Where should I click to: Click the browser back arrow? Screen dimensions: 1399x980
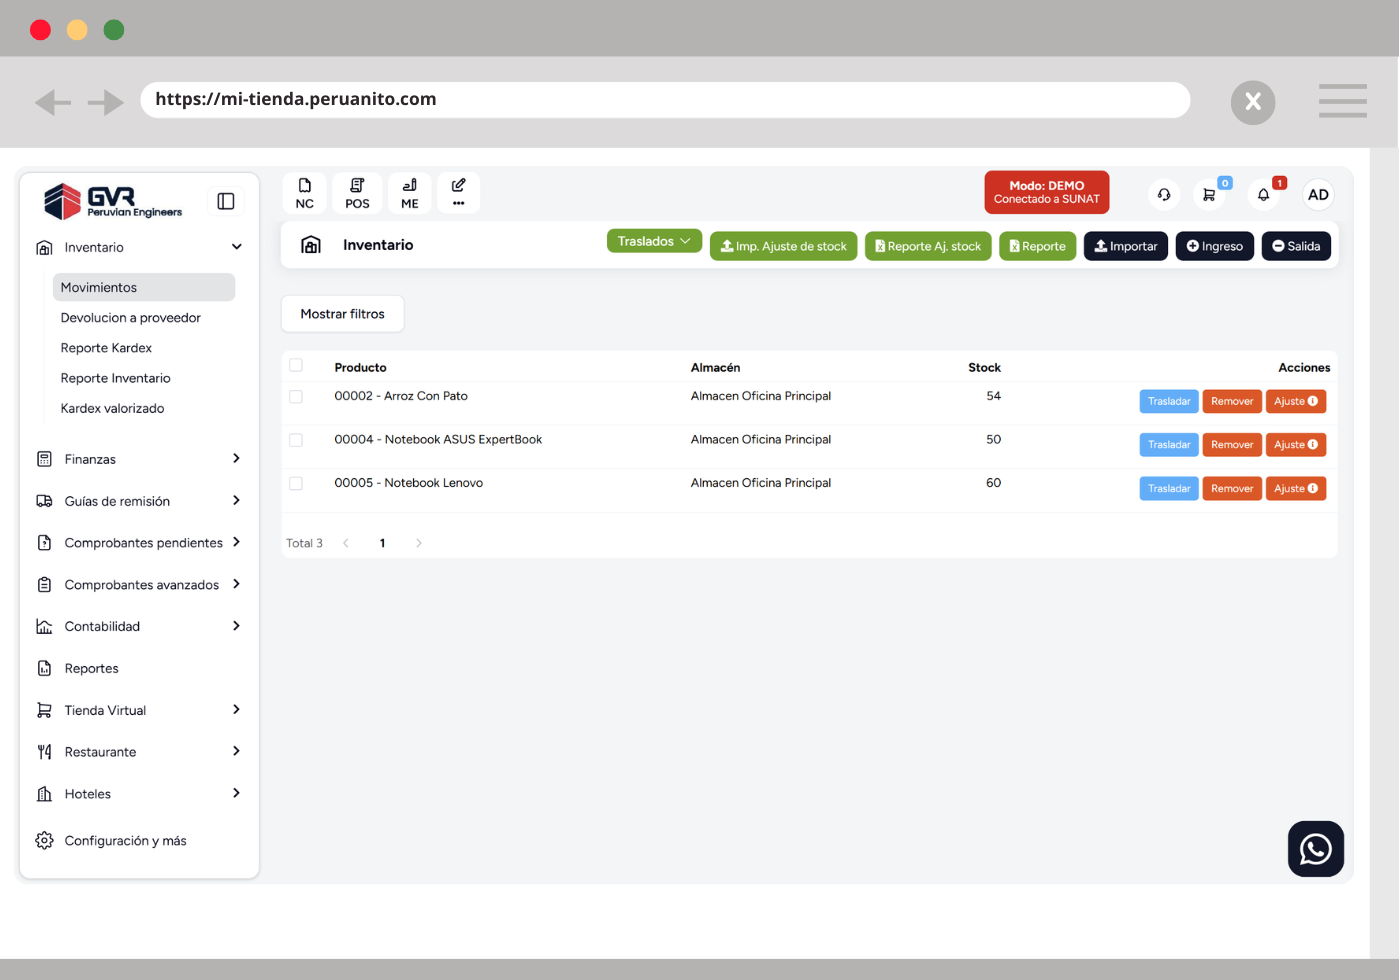pyautogui.click(x=53, y=102)
